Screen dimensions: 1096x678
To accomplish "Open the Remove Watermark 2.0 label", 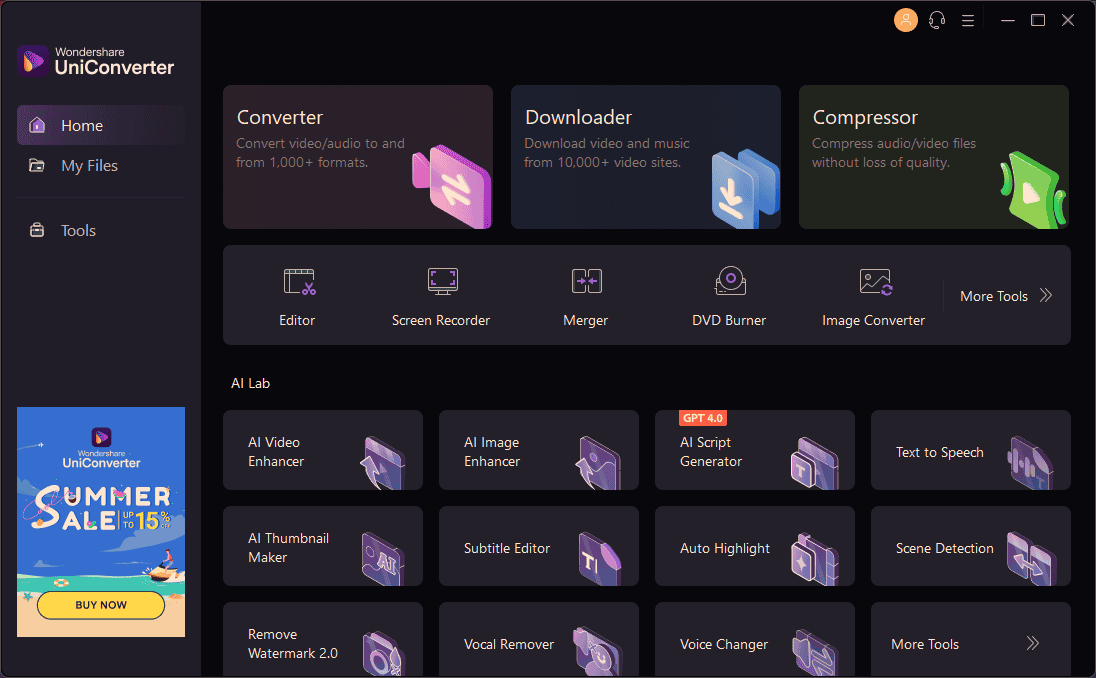I will pyautogui.click(x=292, y=644).
